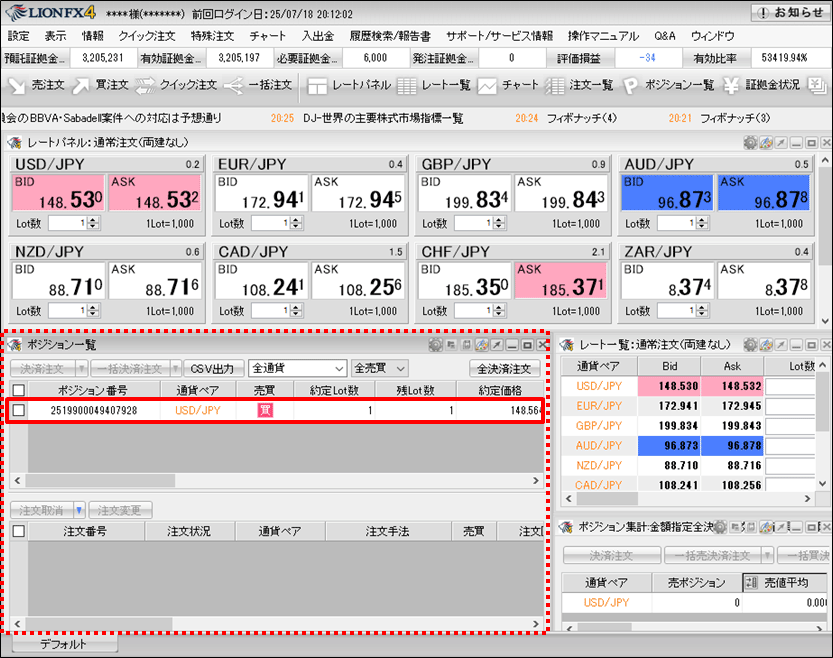This screenshot has height=658, width=833.
Task: Click the 売注文 sell order toolbar icon
Action: pyautogui.click(x=36, y=85)
